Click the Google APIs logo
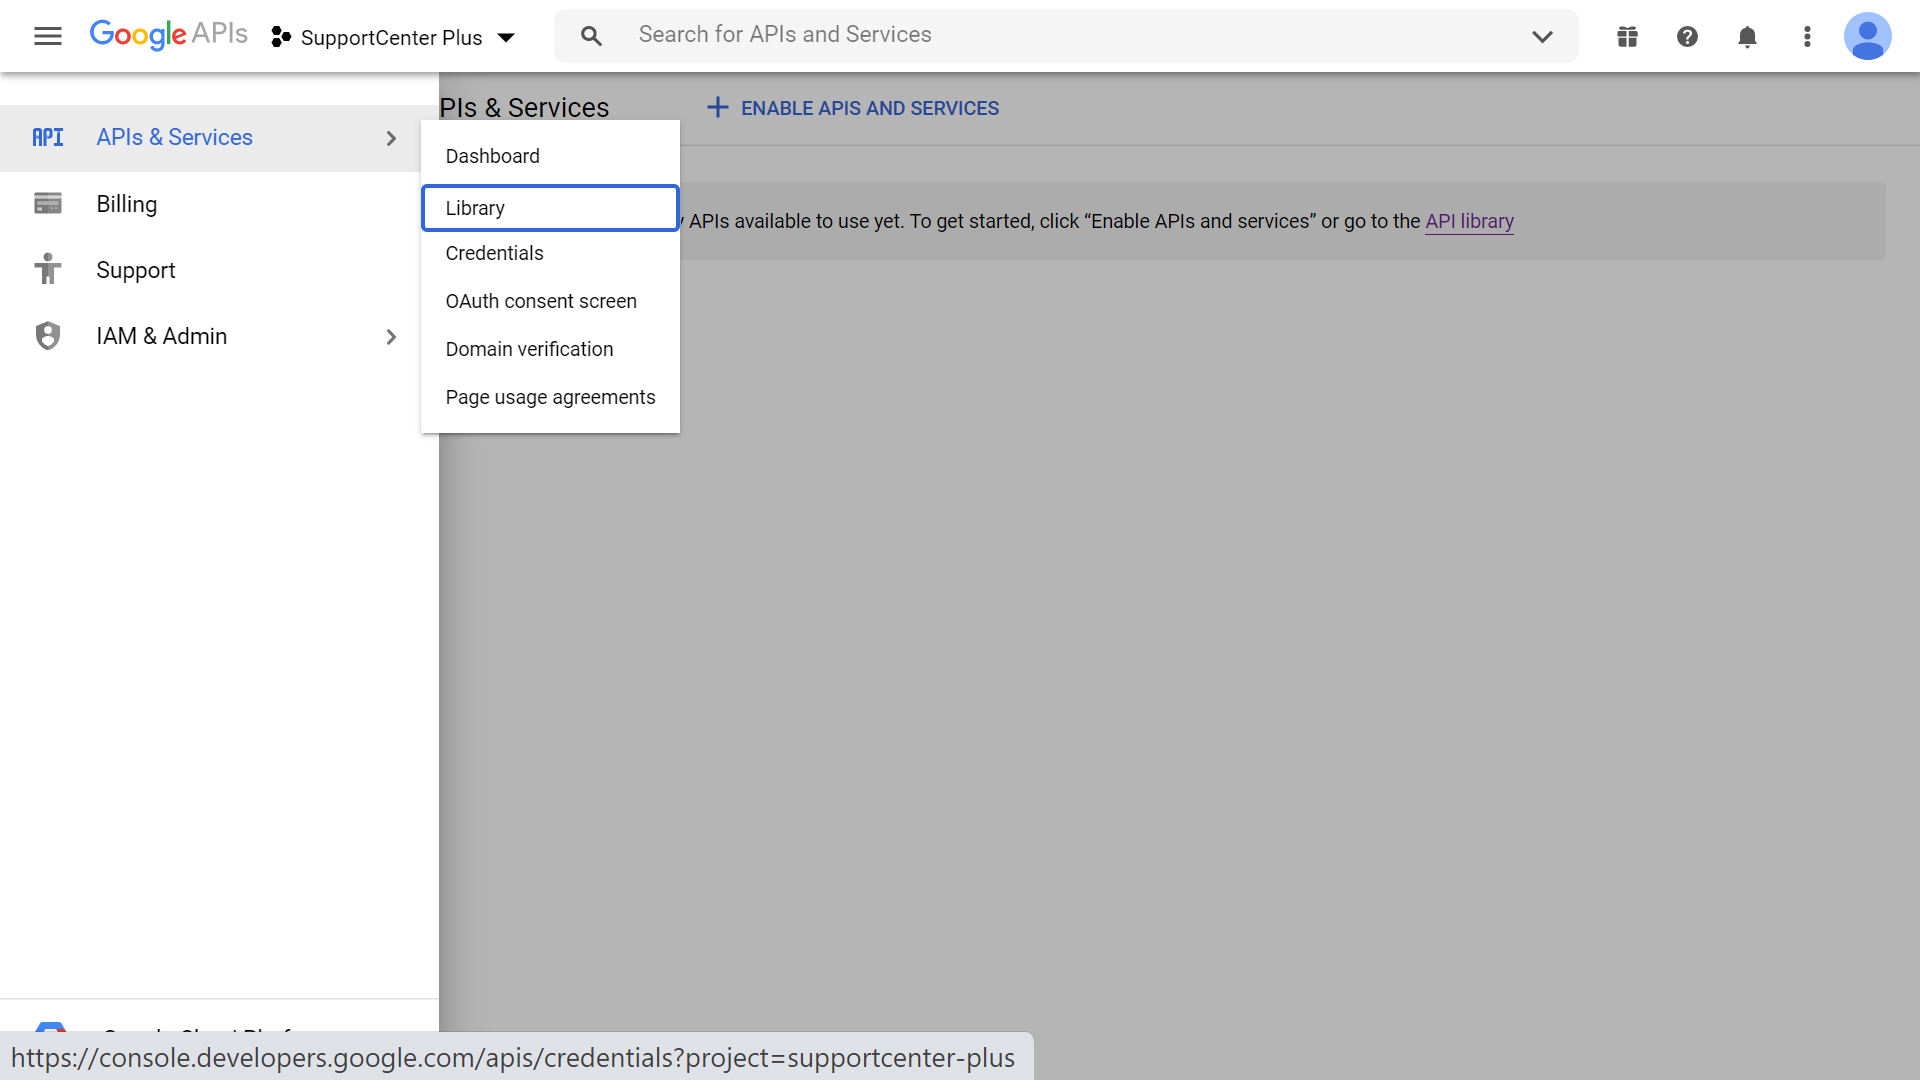Image resolution: width=1920 pixels, height=1080 pixels. point(168,35)
